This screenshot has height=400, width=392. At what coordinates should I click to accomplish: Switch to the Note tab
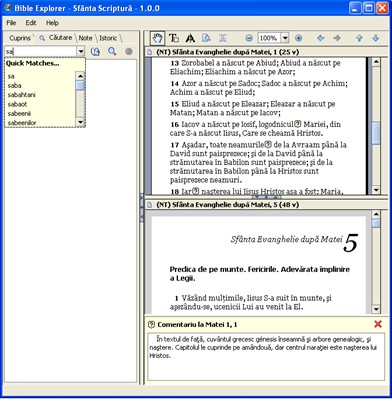click(x=85, y=38)
